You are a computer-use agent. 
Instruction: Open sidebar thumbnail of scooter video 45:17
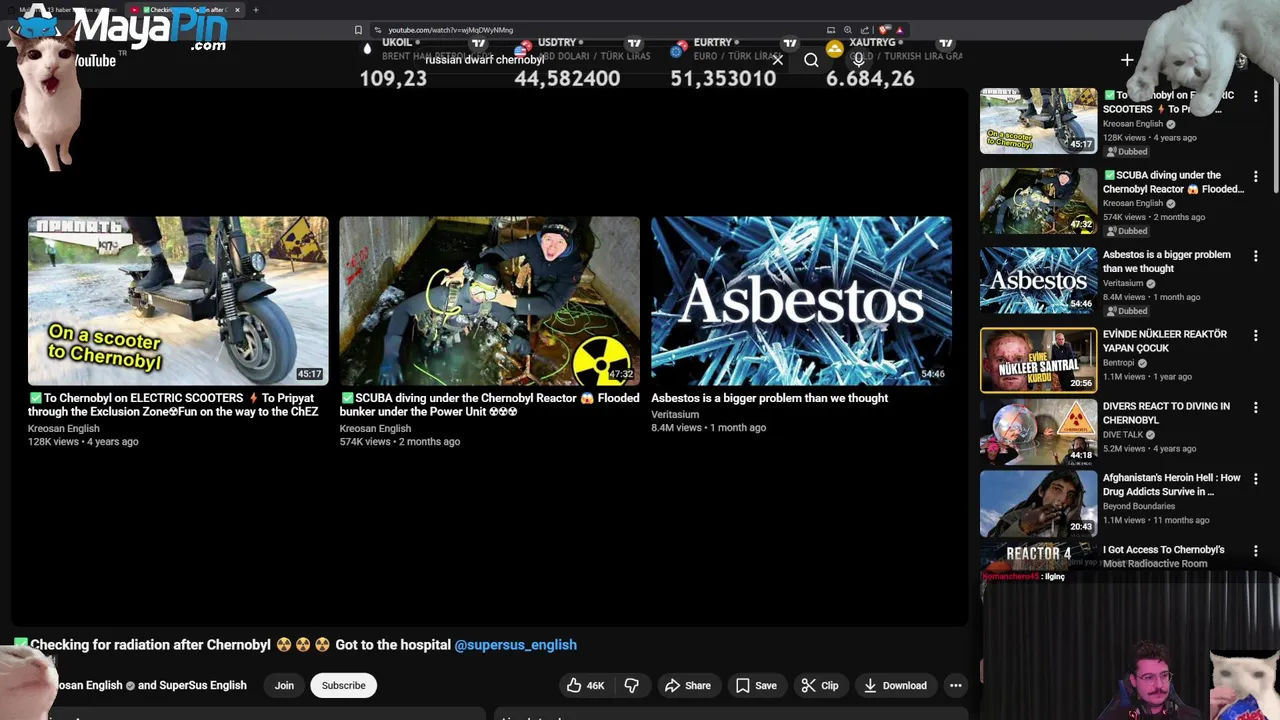(x=1038, y=121)
